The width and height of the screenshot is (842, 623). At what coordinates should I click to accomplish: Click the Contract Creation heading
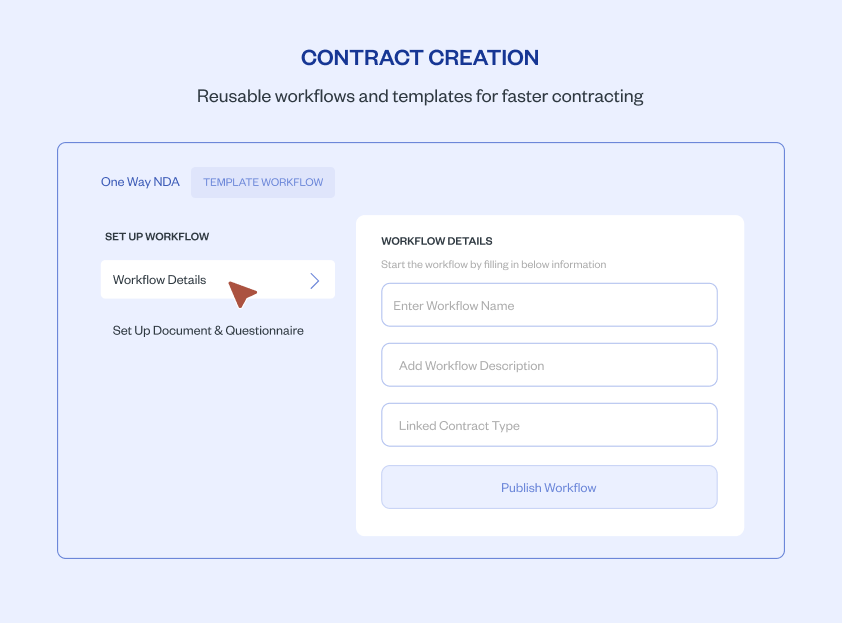pyautogui.click(x=420, y=57)
